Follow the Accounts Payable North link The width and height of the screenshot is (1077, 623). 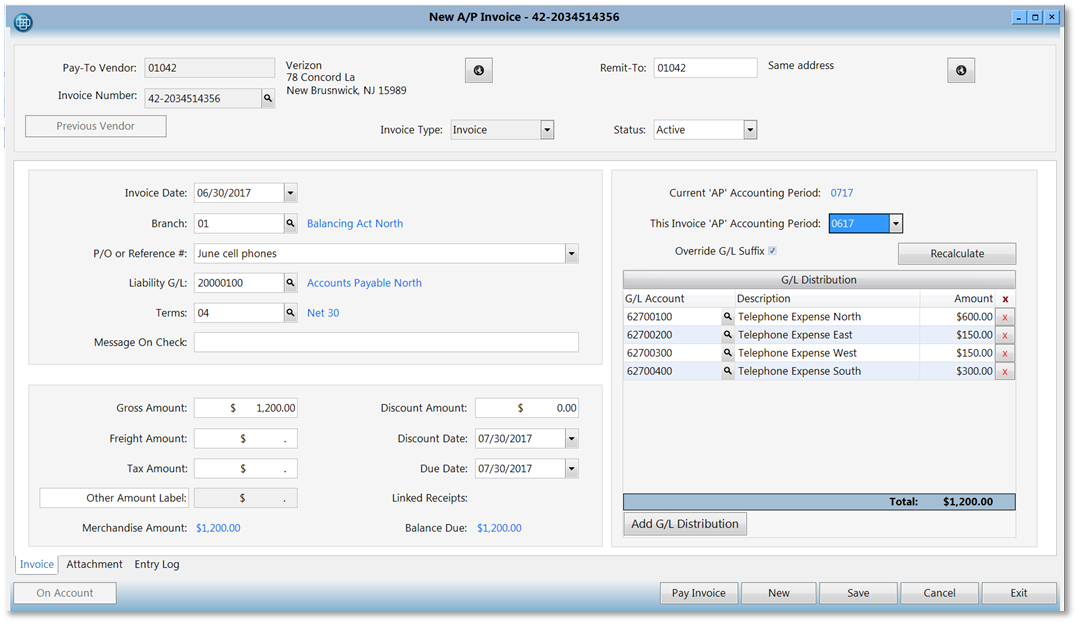[x=364, y=283]
